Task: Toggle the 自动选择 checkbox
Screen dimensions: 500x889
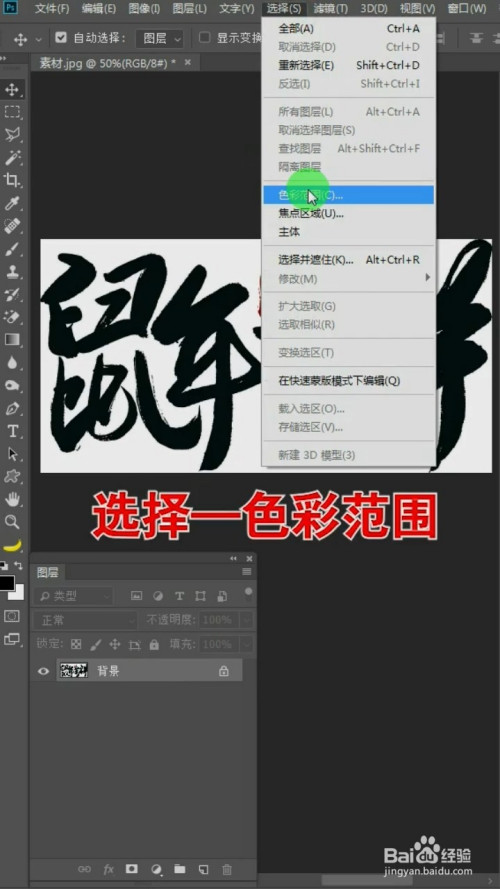Action: coord(61,38)
